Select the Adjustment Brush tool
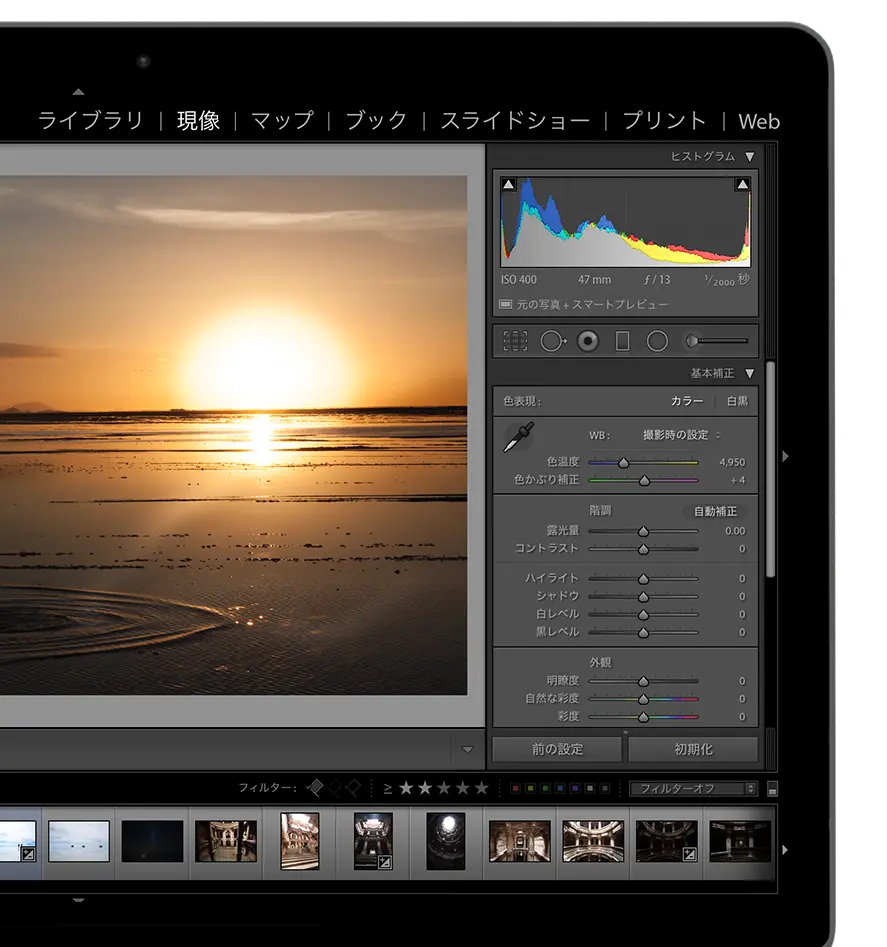The height and width of the screenshot is (947, 887). pyautogui.click(x=717, y=341)
